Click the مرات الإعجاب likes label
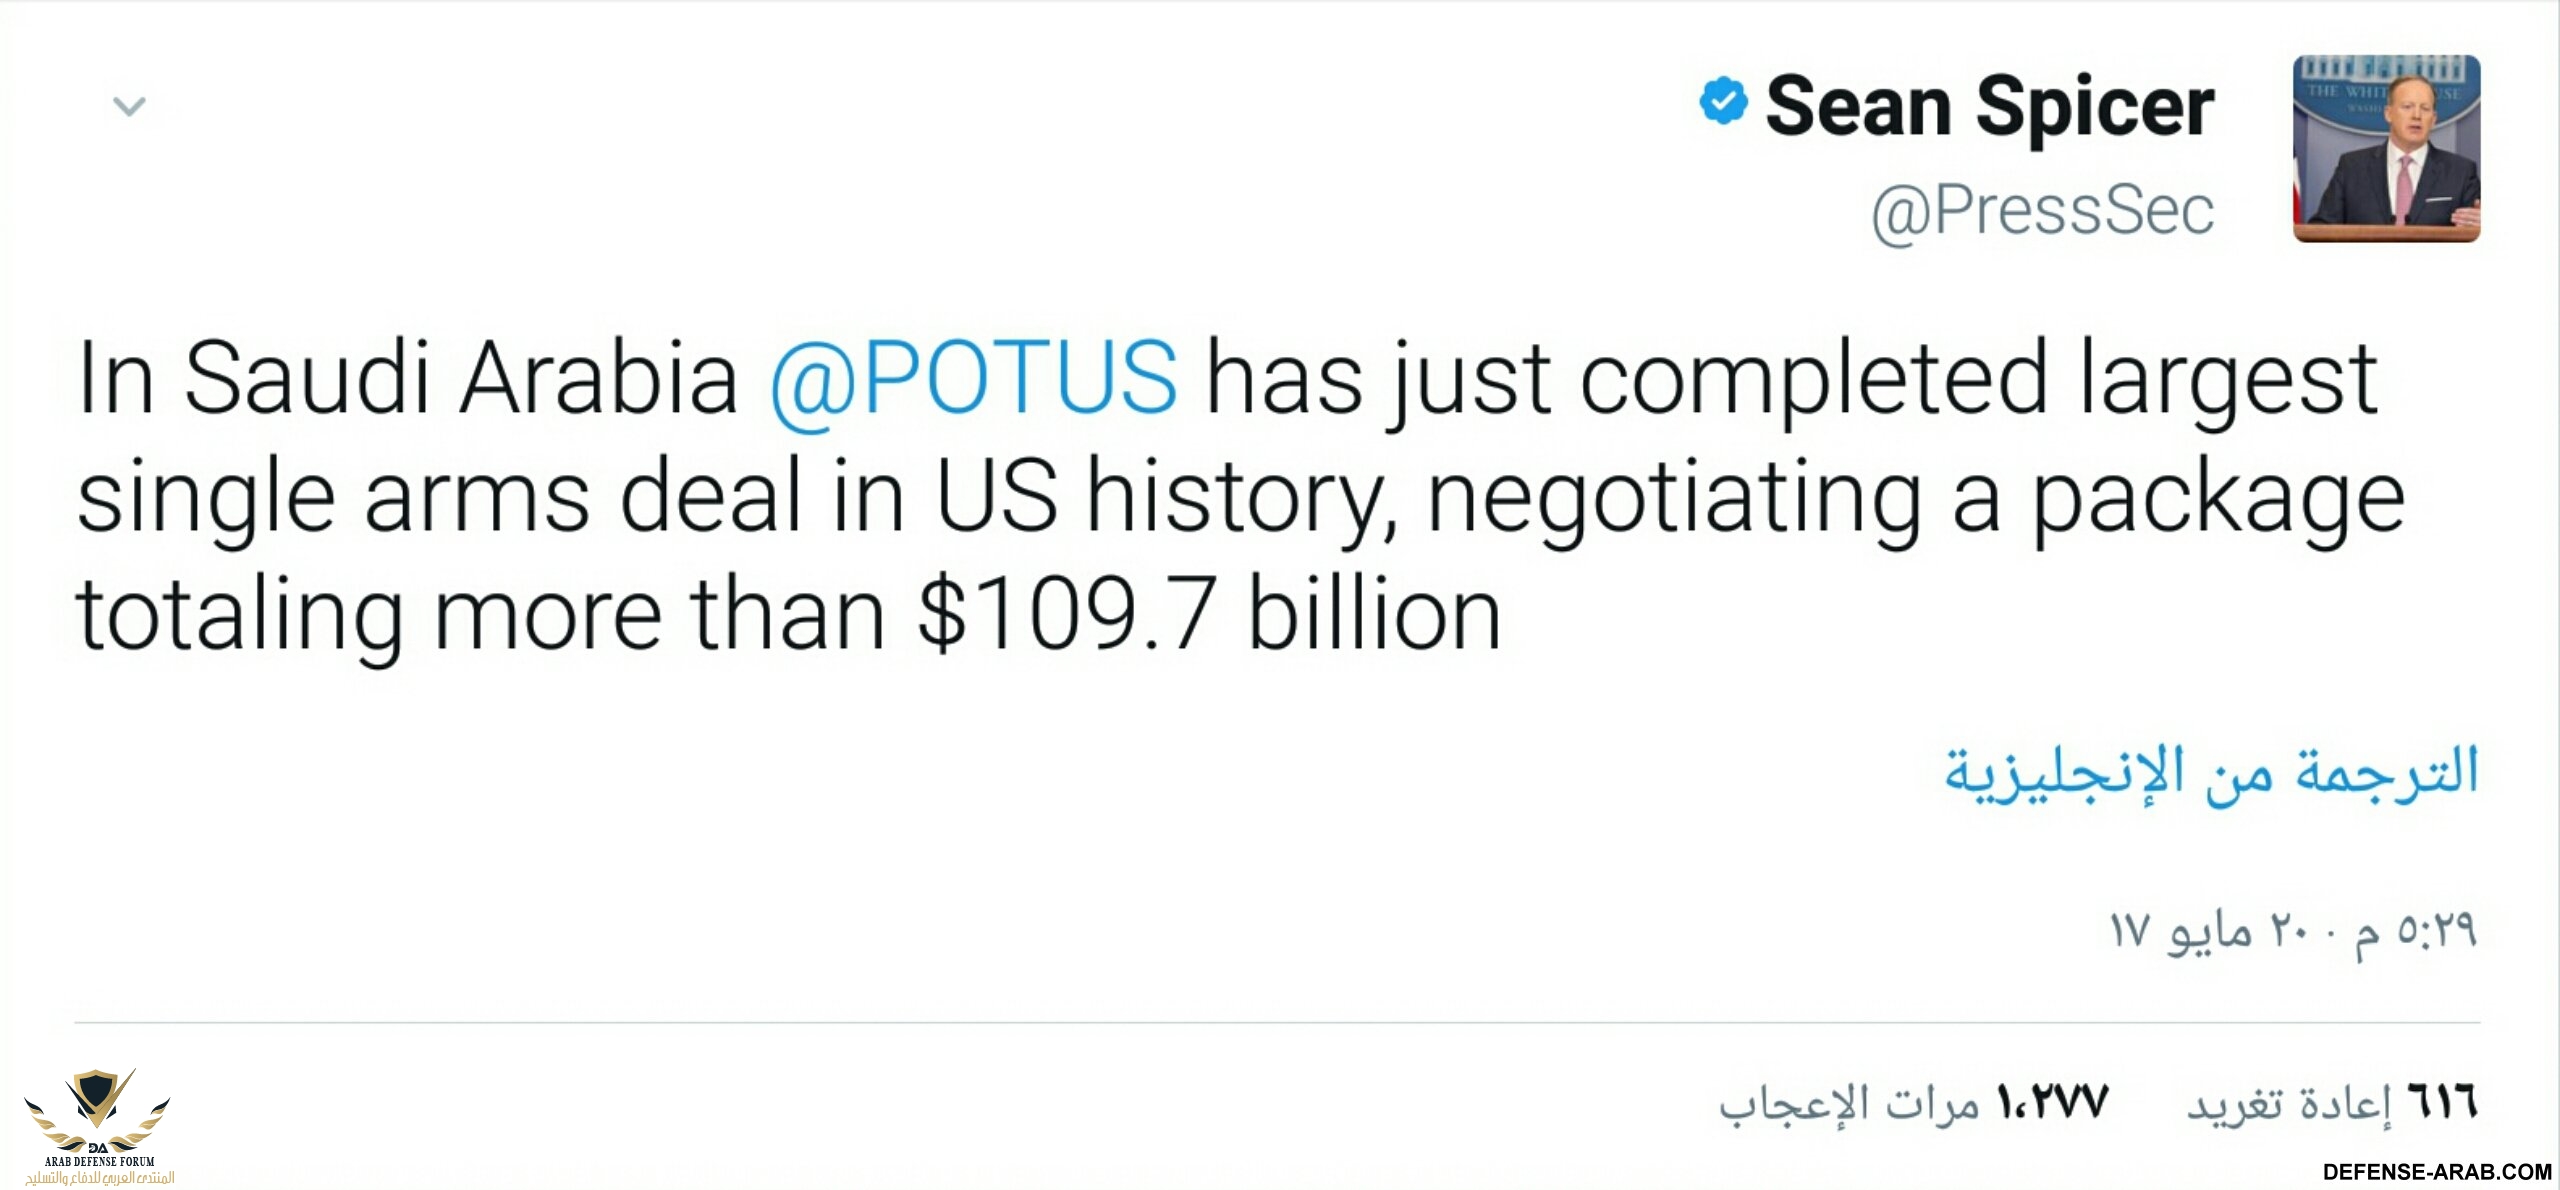 (1850, 1104)
